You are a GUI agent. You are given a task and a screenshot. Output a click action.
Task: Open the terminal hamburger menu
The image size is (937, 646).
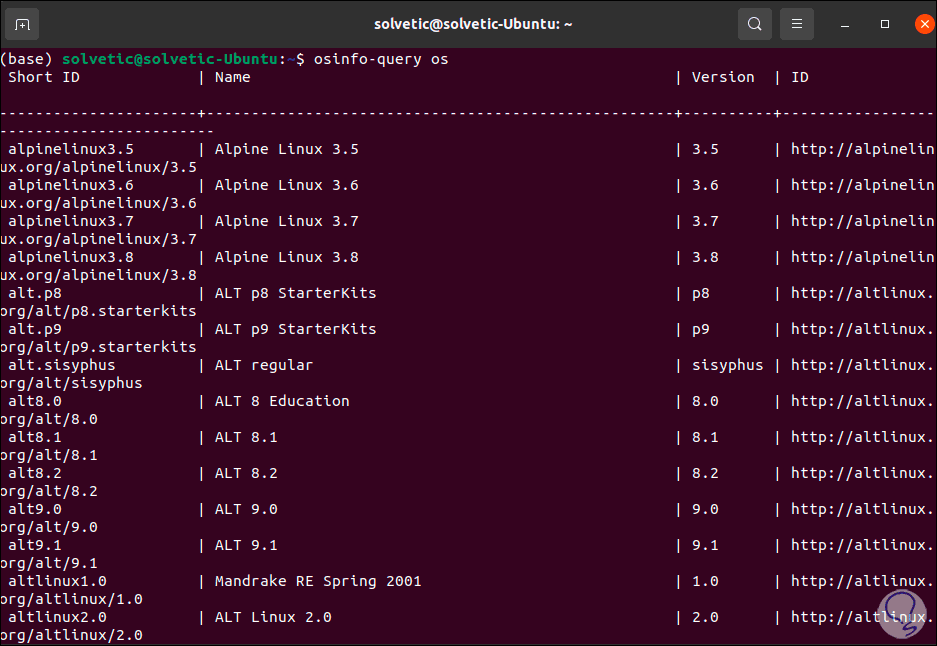(796, 23)
